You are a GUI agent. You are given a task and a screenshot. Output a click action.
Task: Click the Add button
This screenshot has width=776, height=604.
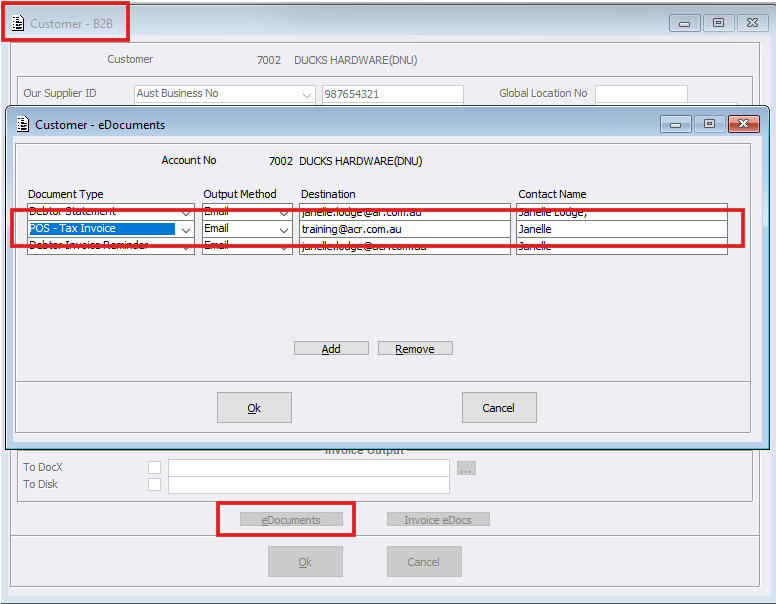331,349
